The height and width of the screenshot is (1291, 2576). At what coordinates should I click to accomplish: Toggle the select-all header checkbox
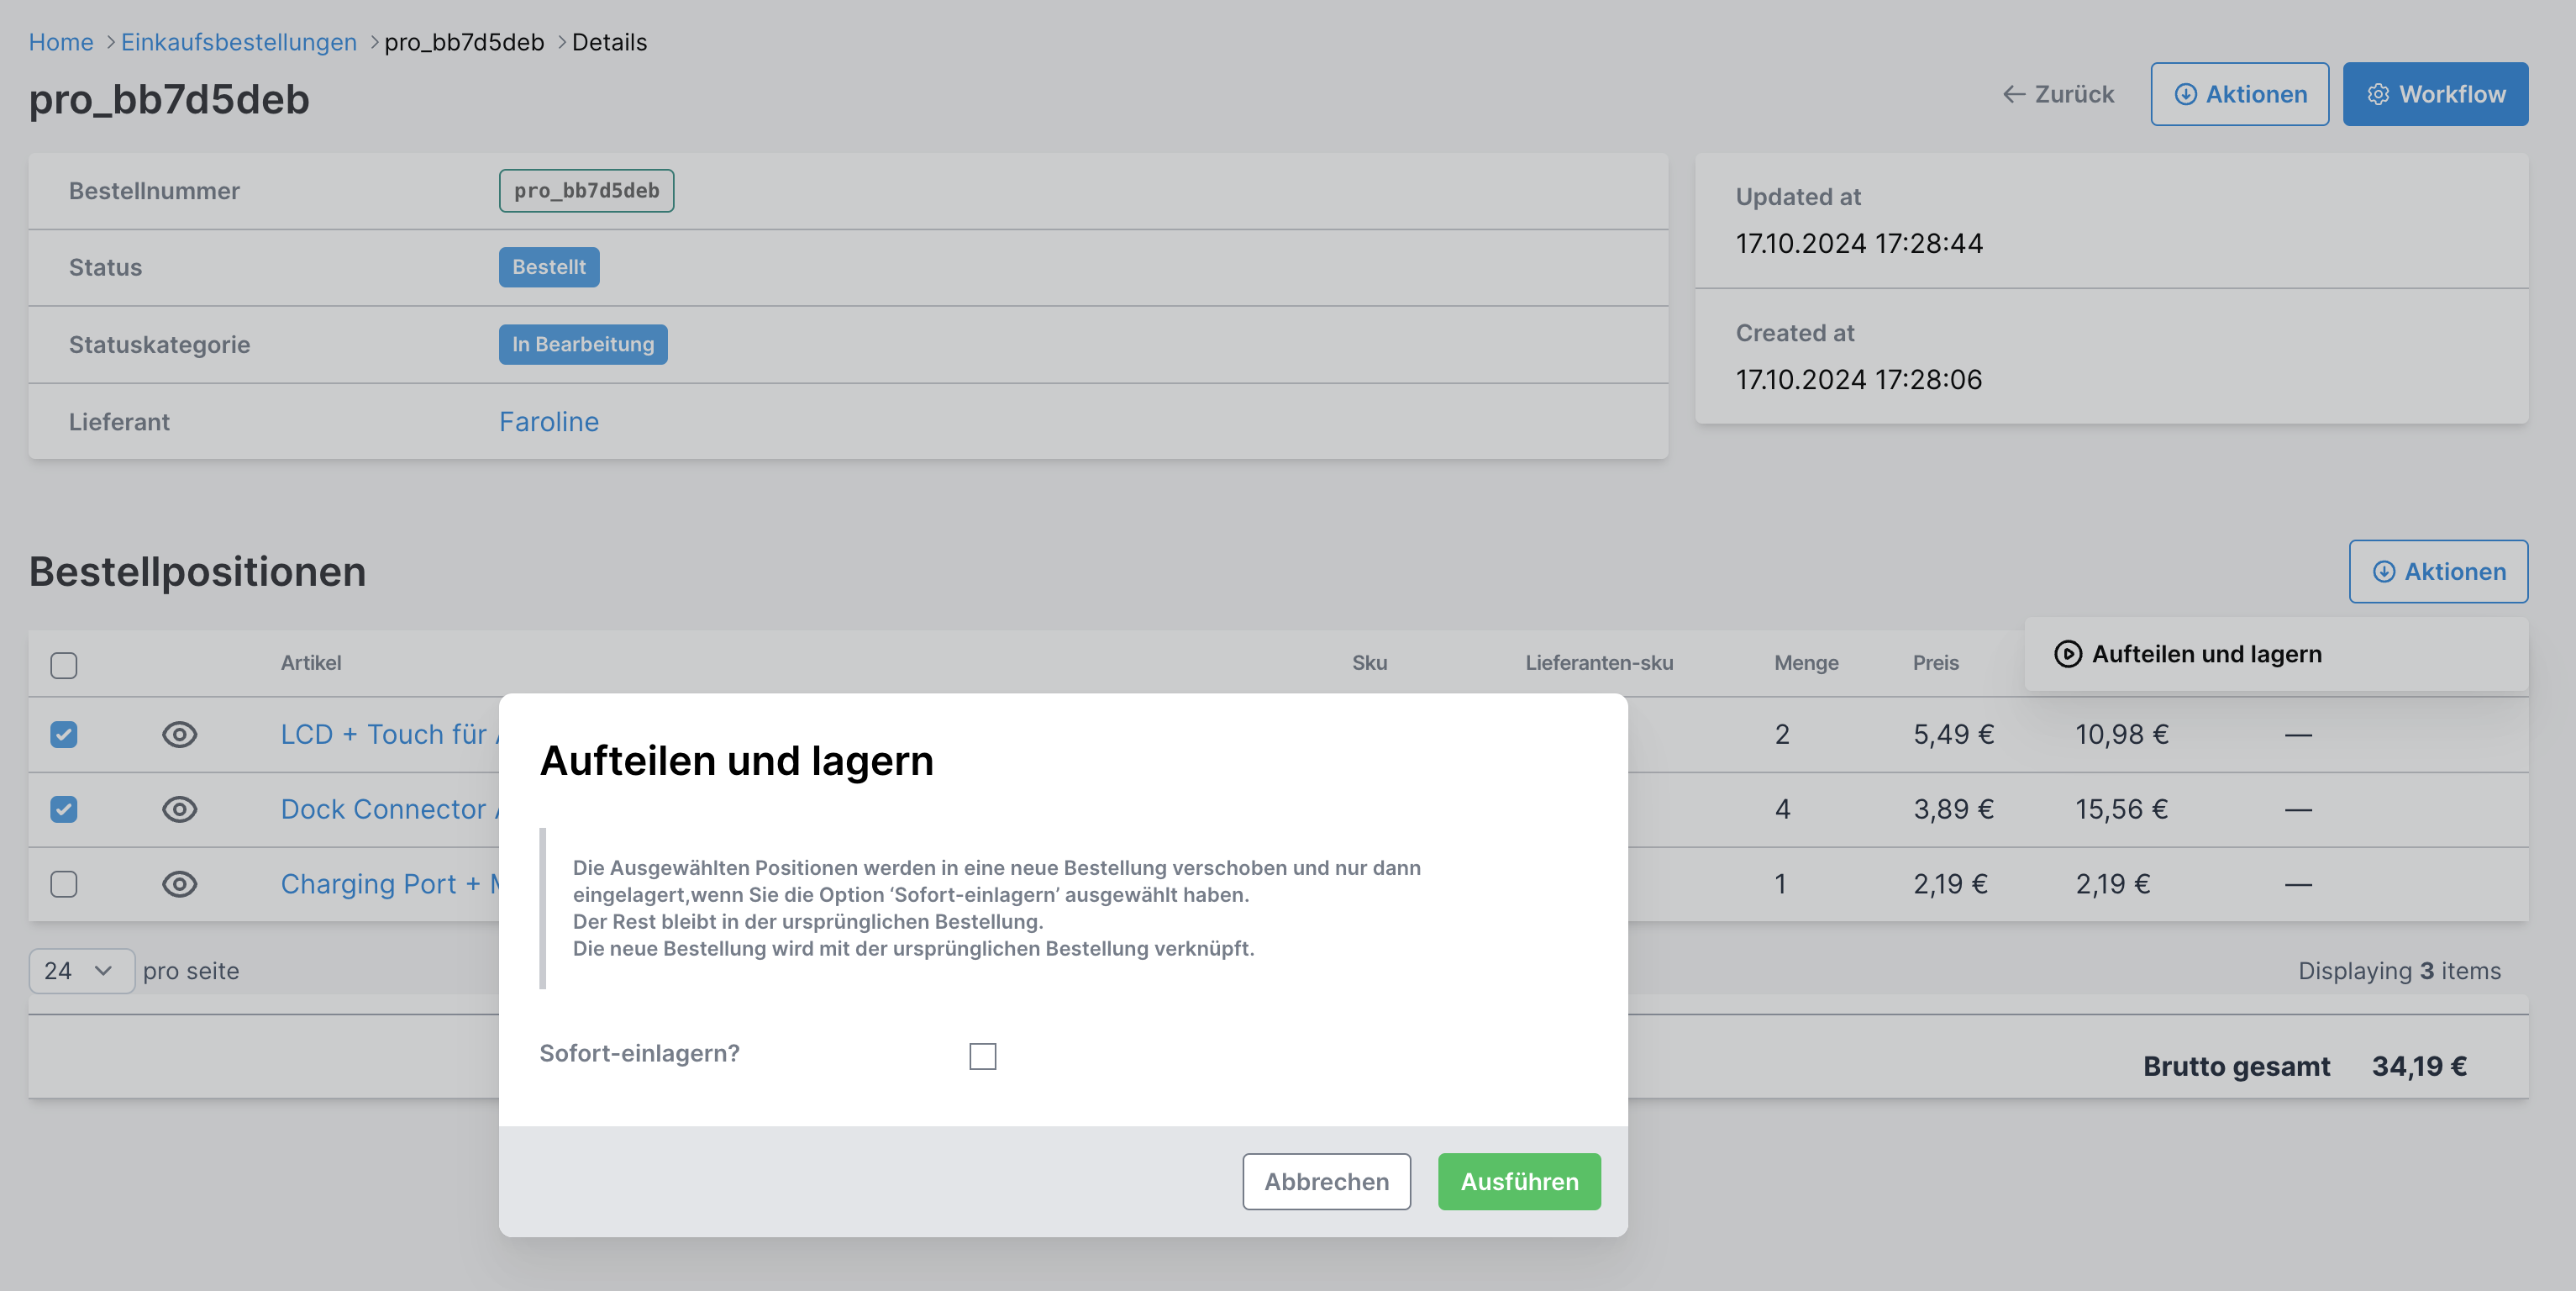pos(64,665)
